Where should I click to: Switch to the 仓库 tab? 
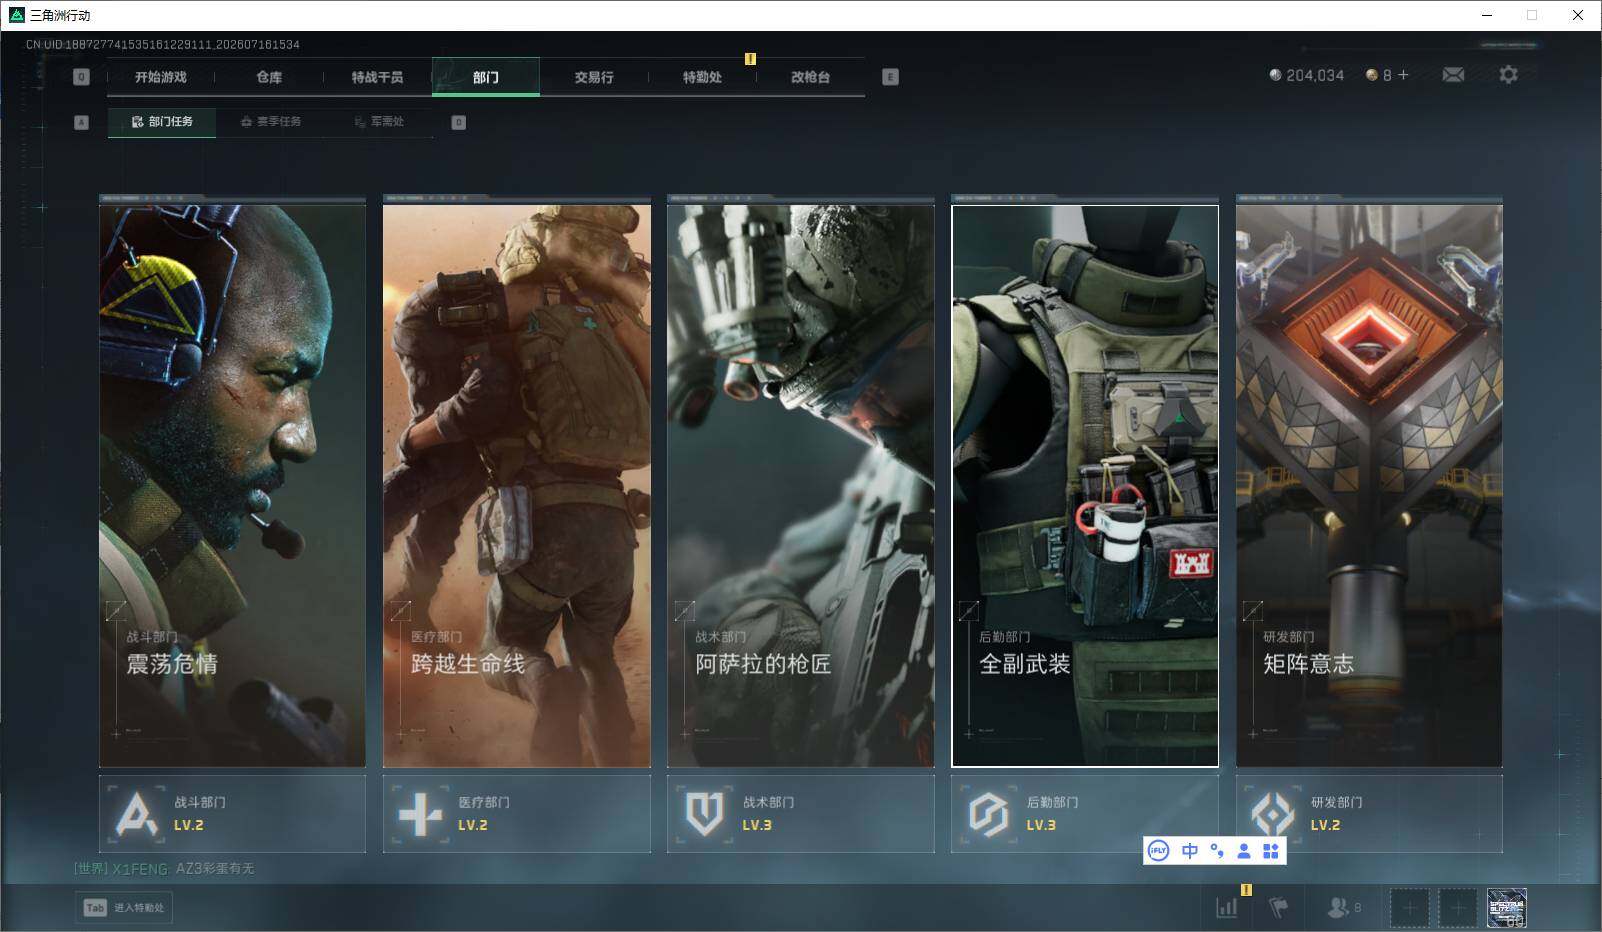click(269, 77)
